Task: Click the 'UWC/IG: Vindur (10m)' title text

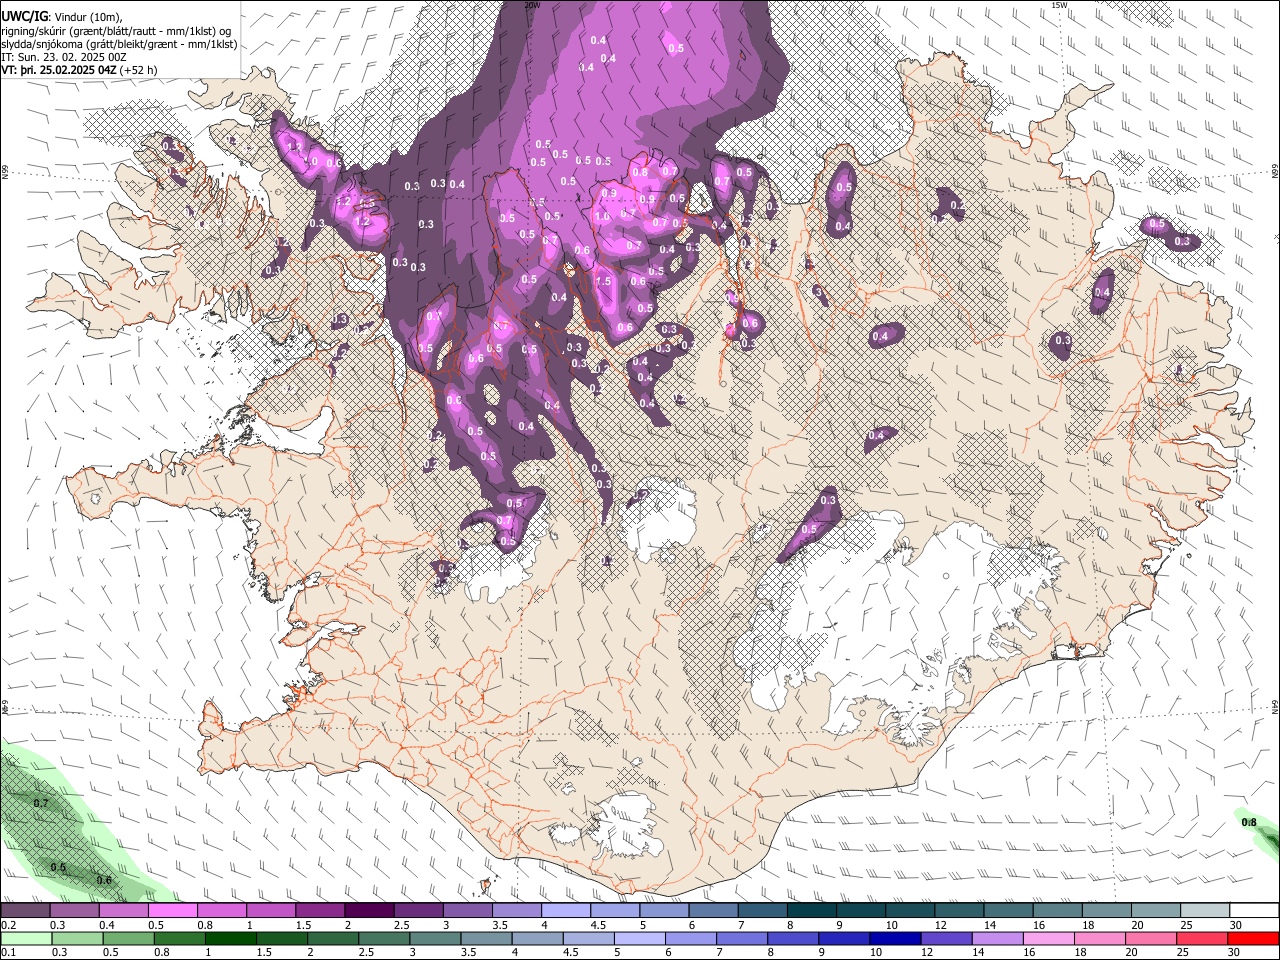Action: pos(62,17)
